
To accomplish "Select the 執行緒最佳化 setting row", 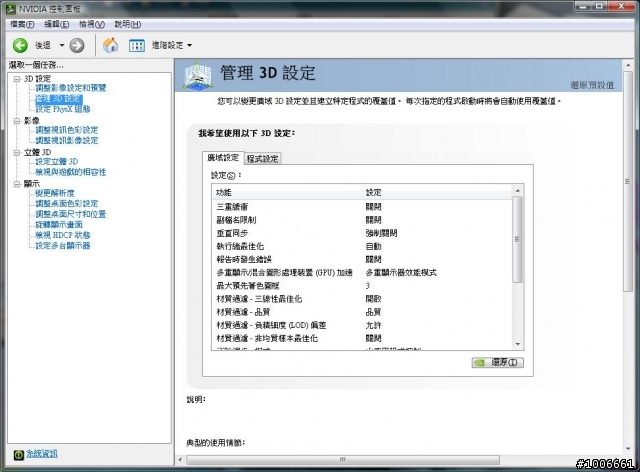I will tap(362, 246).
